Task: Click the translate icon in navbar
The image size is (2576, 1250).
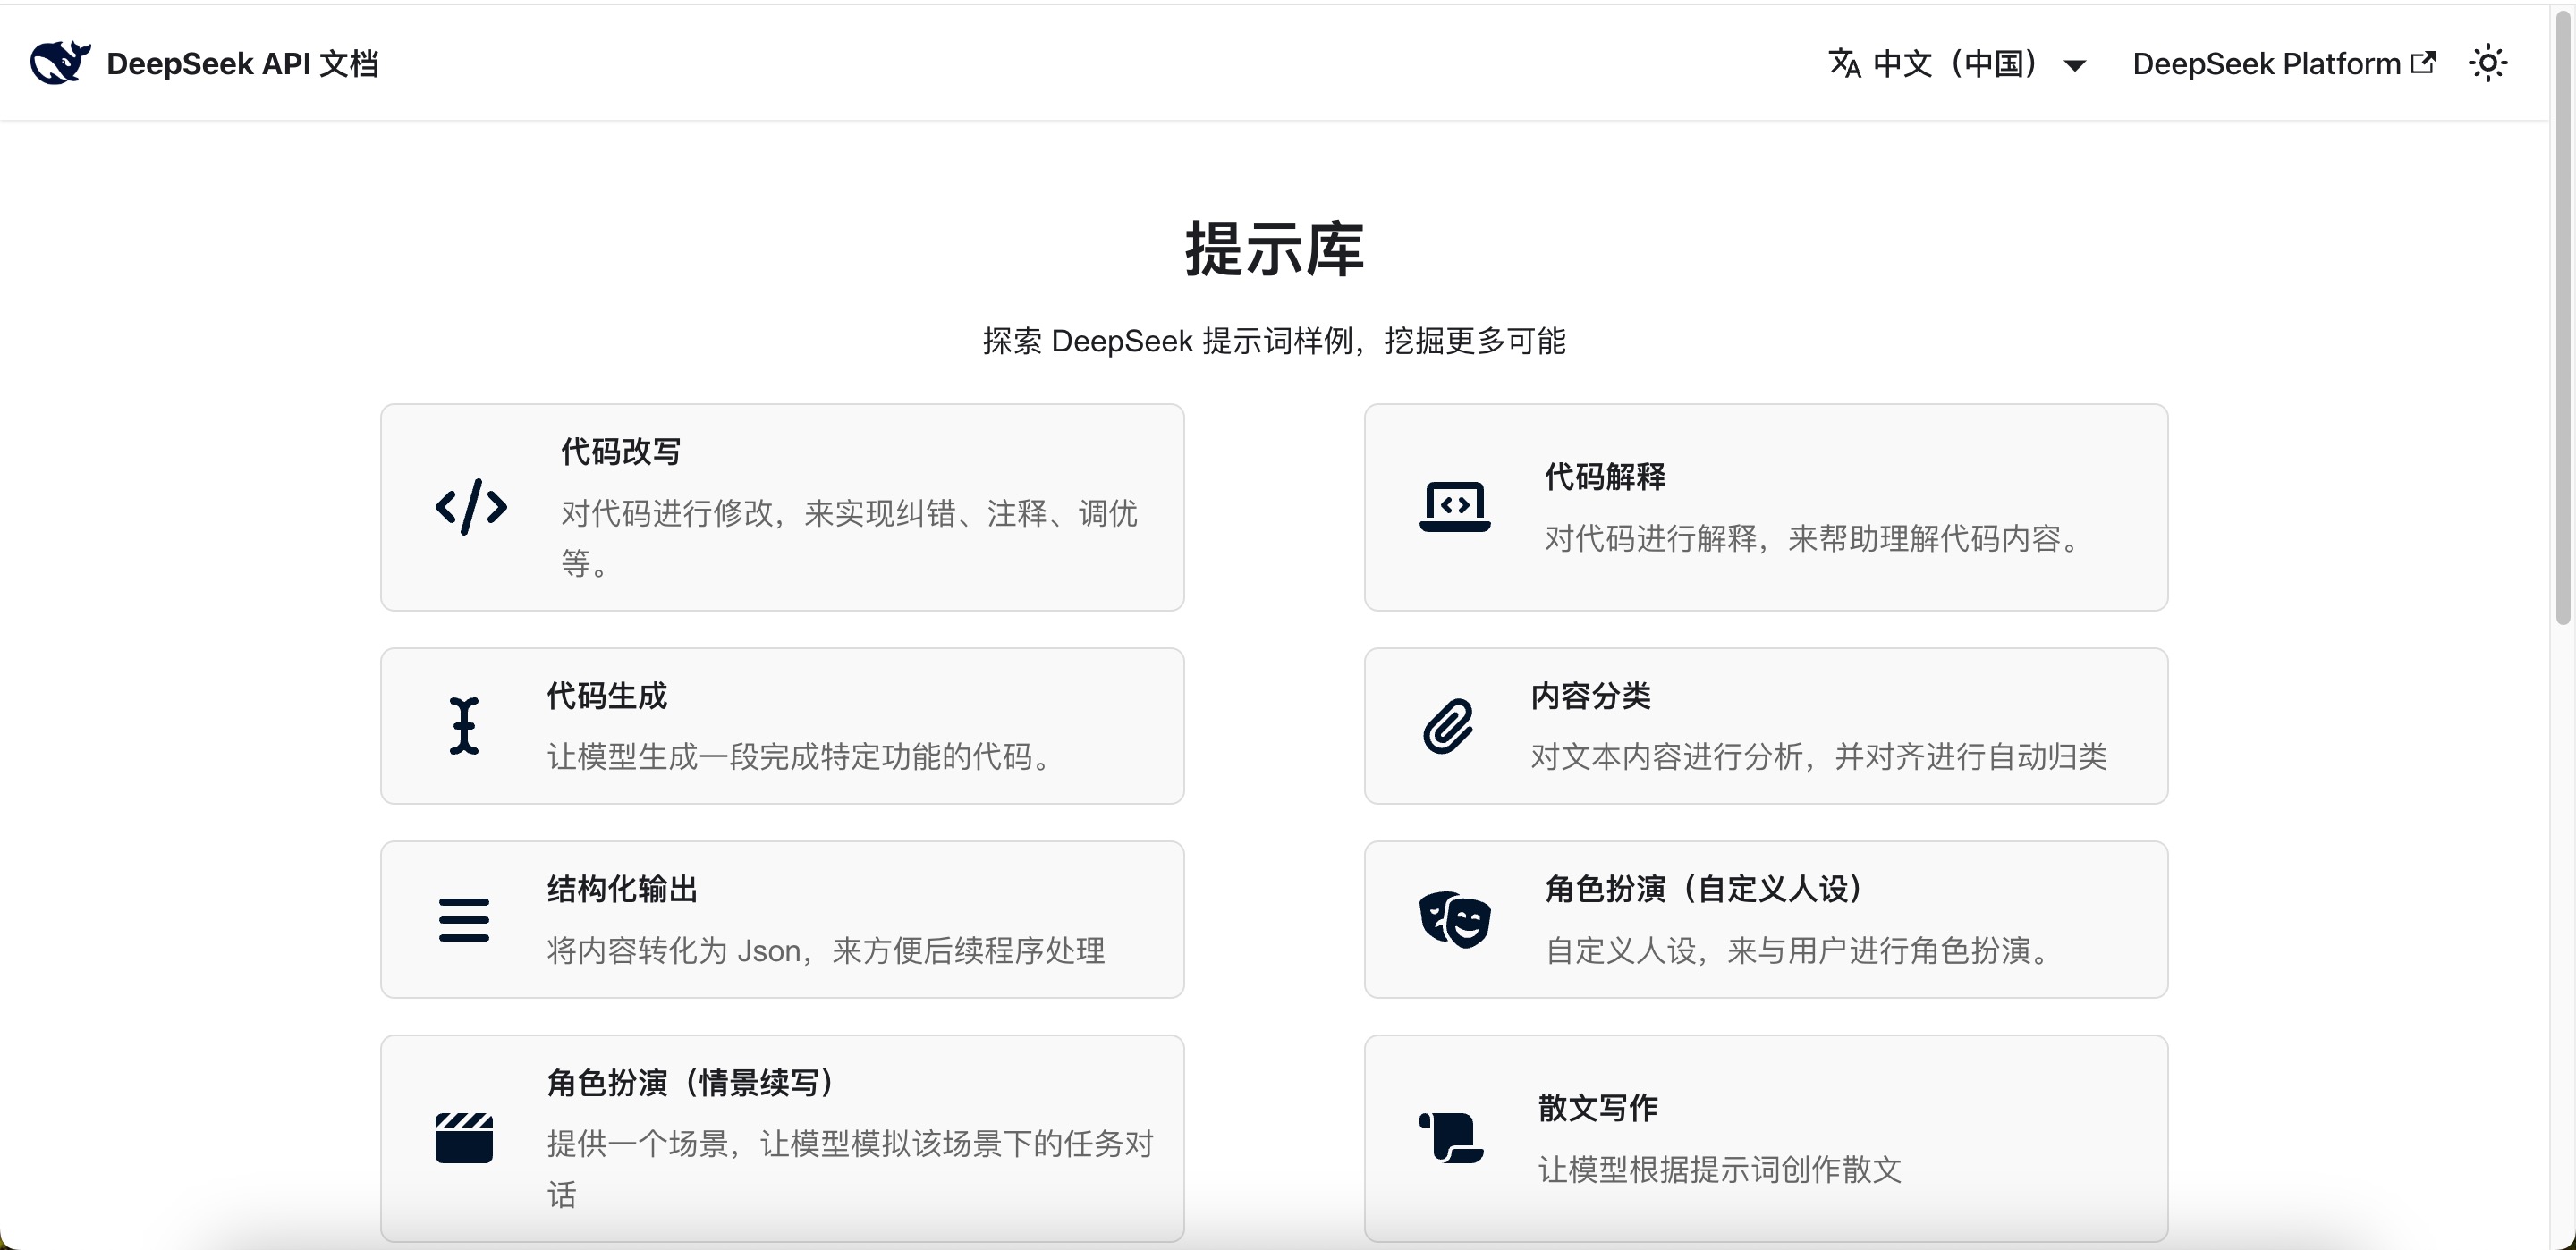Action: 1844,64
